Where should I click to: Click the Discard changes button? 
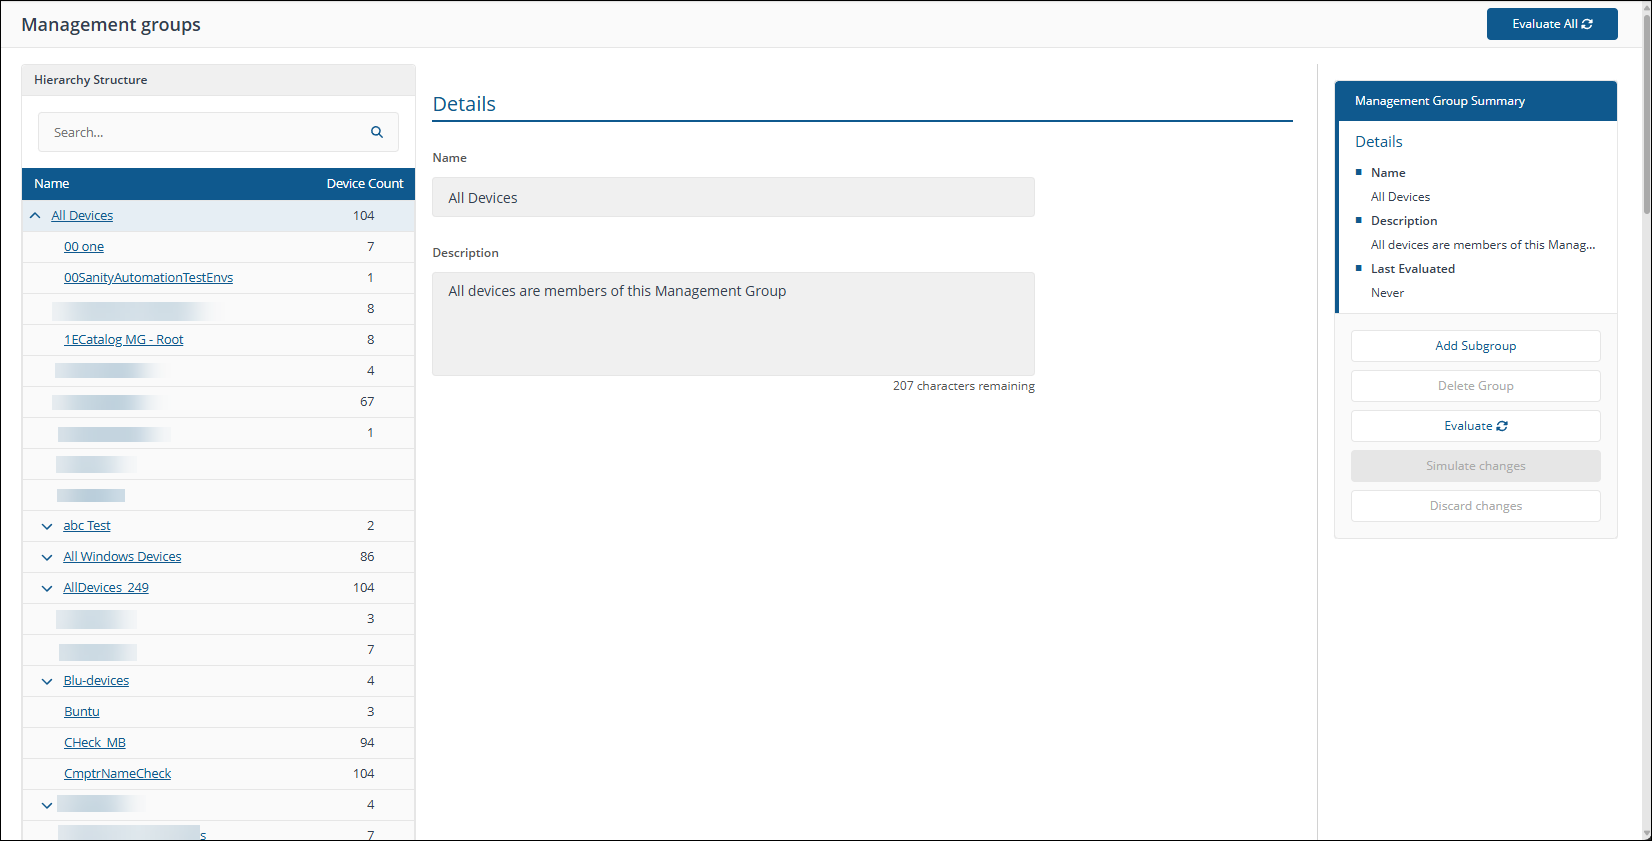click(1475, 506)
